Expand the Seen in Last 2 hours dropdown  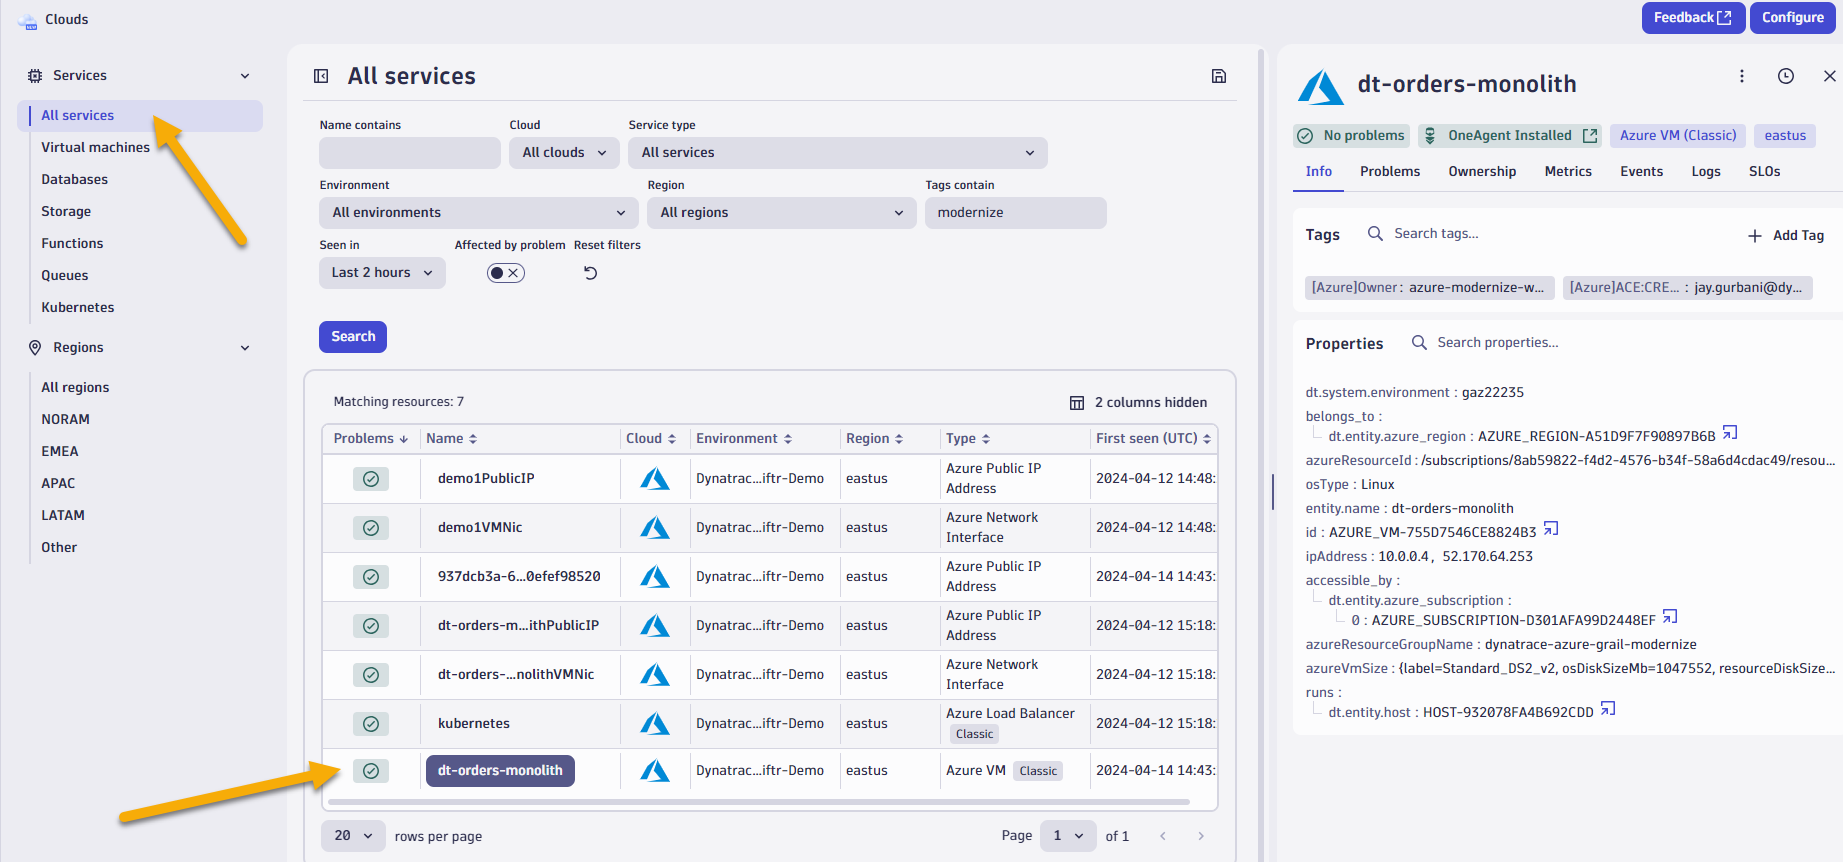(382, 273)
